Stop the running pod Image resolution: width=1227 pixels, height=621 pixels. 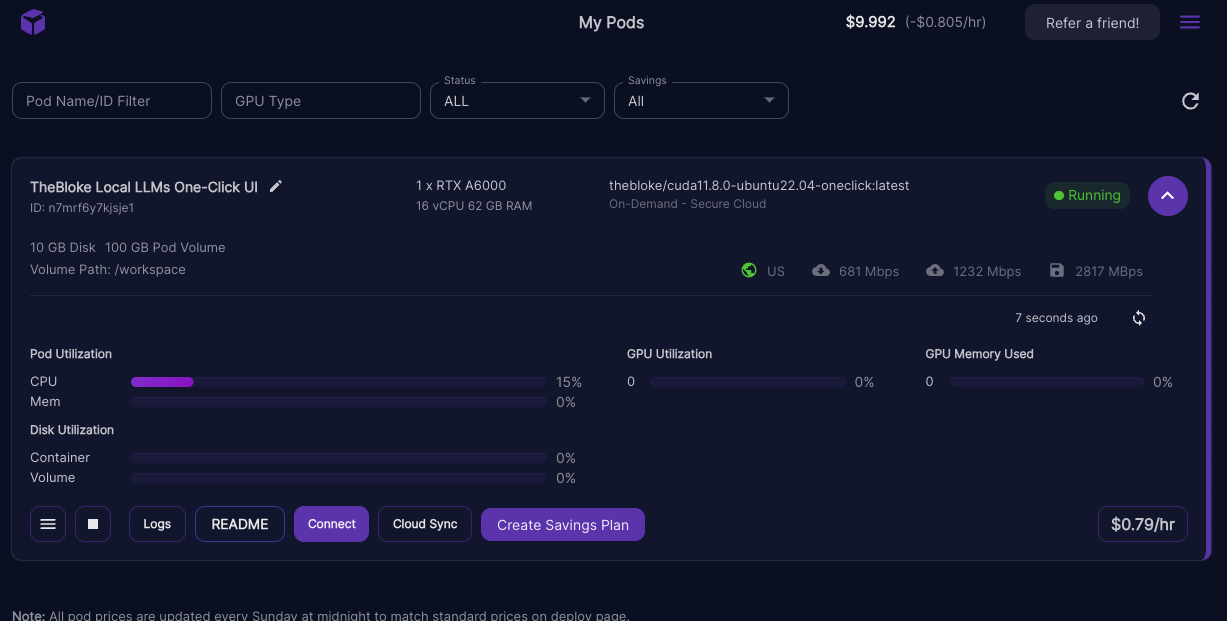(93, 524)
